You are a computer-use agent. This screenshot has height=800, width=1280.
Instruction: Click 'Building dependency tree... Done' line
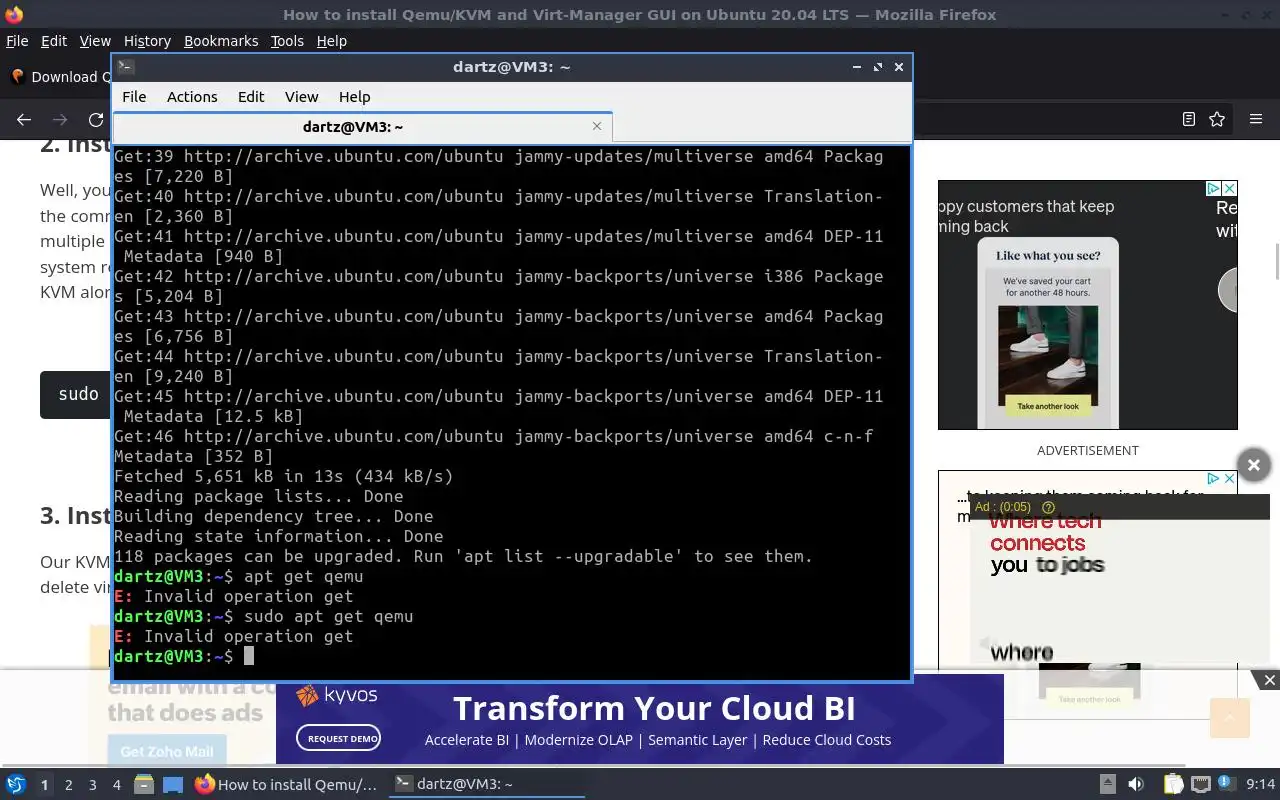[274, 516]
